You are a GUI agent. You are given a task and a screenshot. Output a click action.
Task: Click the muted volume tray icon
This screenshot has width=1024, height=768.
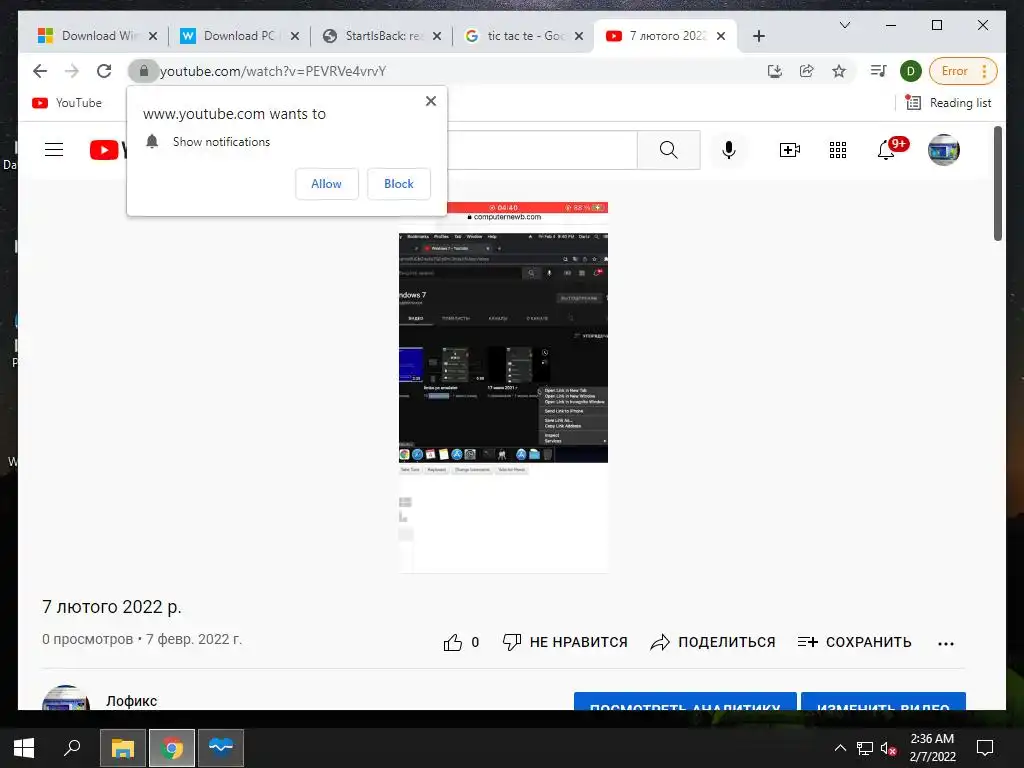click(889, 748)
